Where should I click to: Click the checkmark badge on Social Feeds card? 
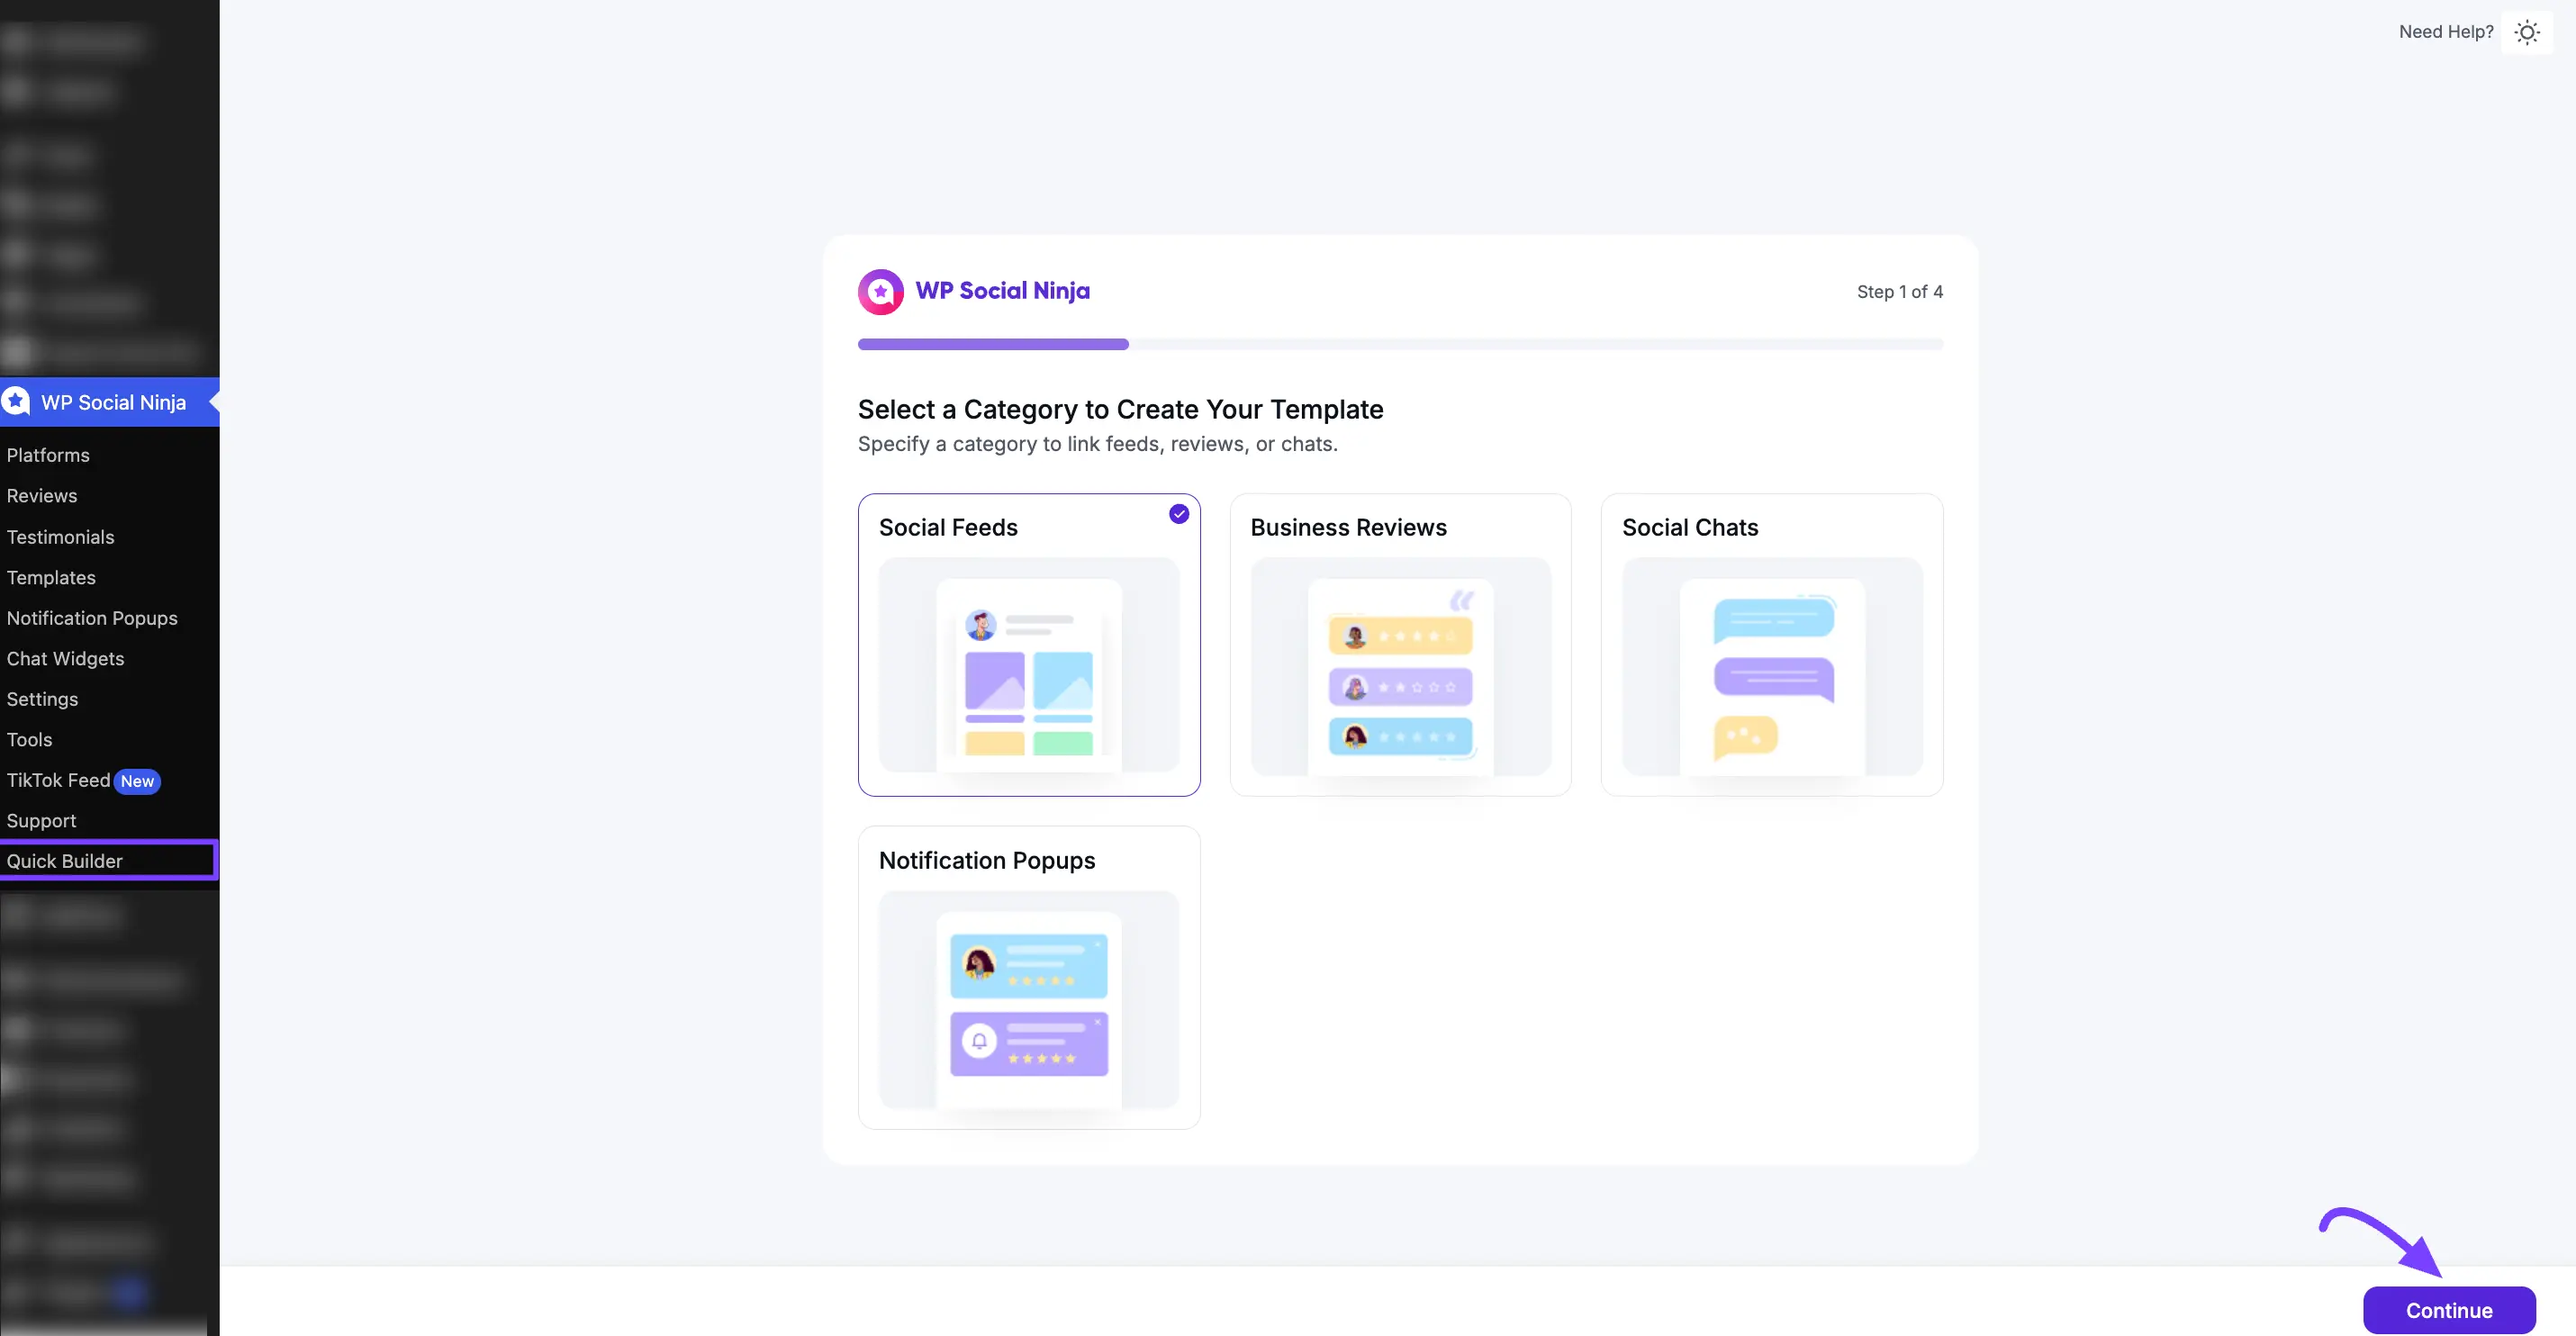(x=1179, y=513)
